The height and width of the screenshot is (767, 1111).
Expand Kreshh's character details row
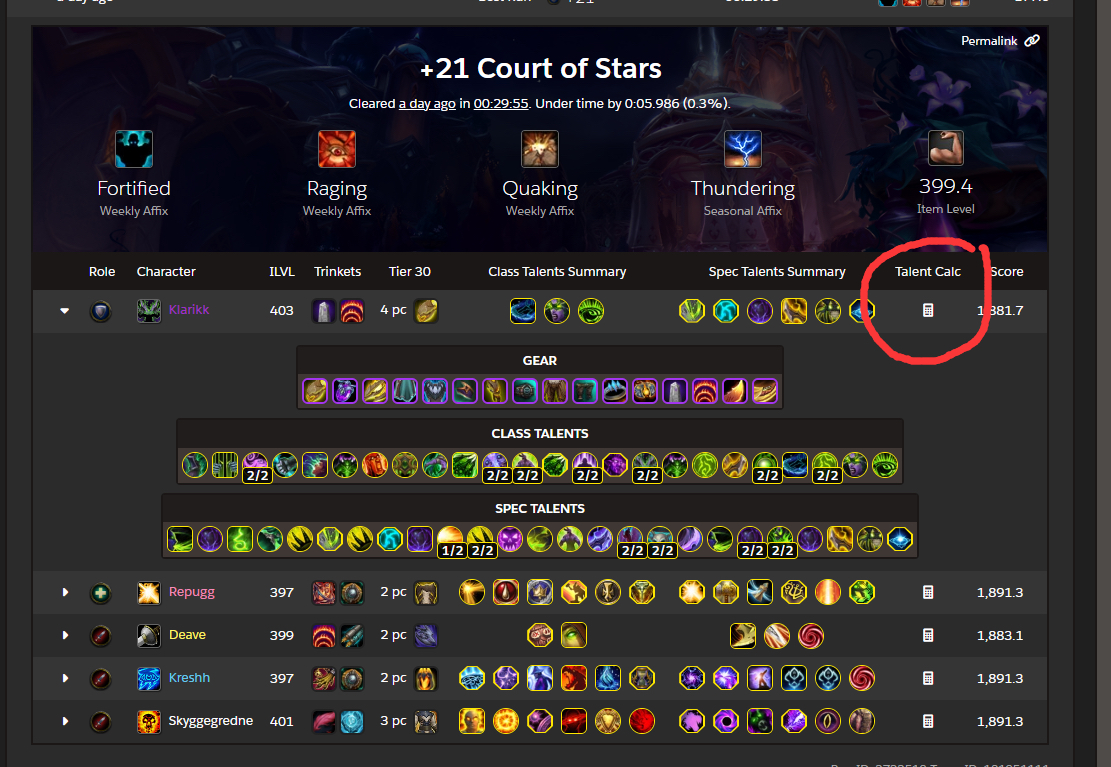[65, 678]
